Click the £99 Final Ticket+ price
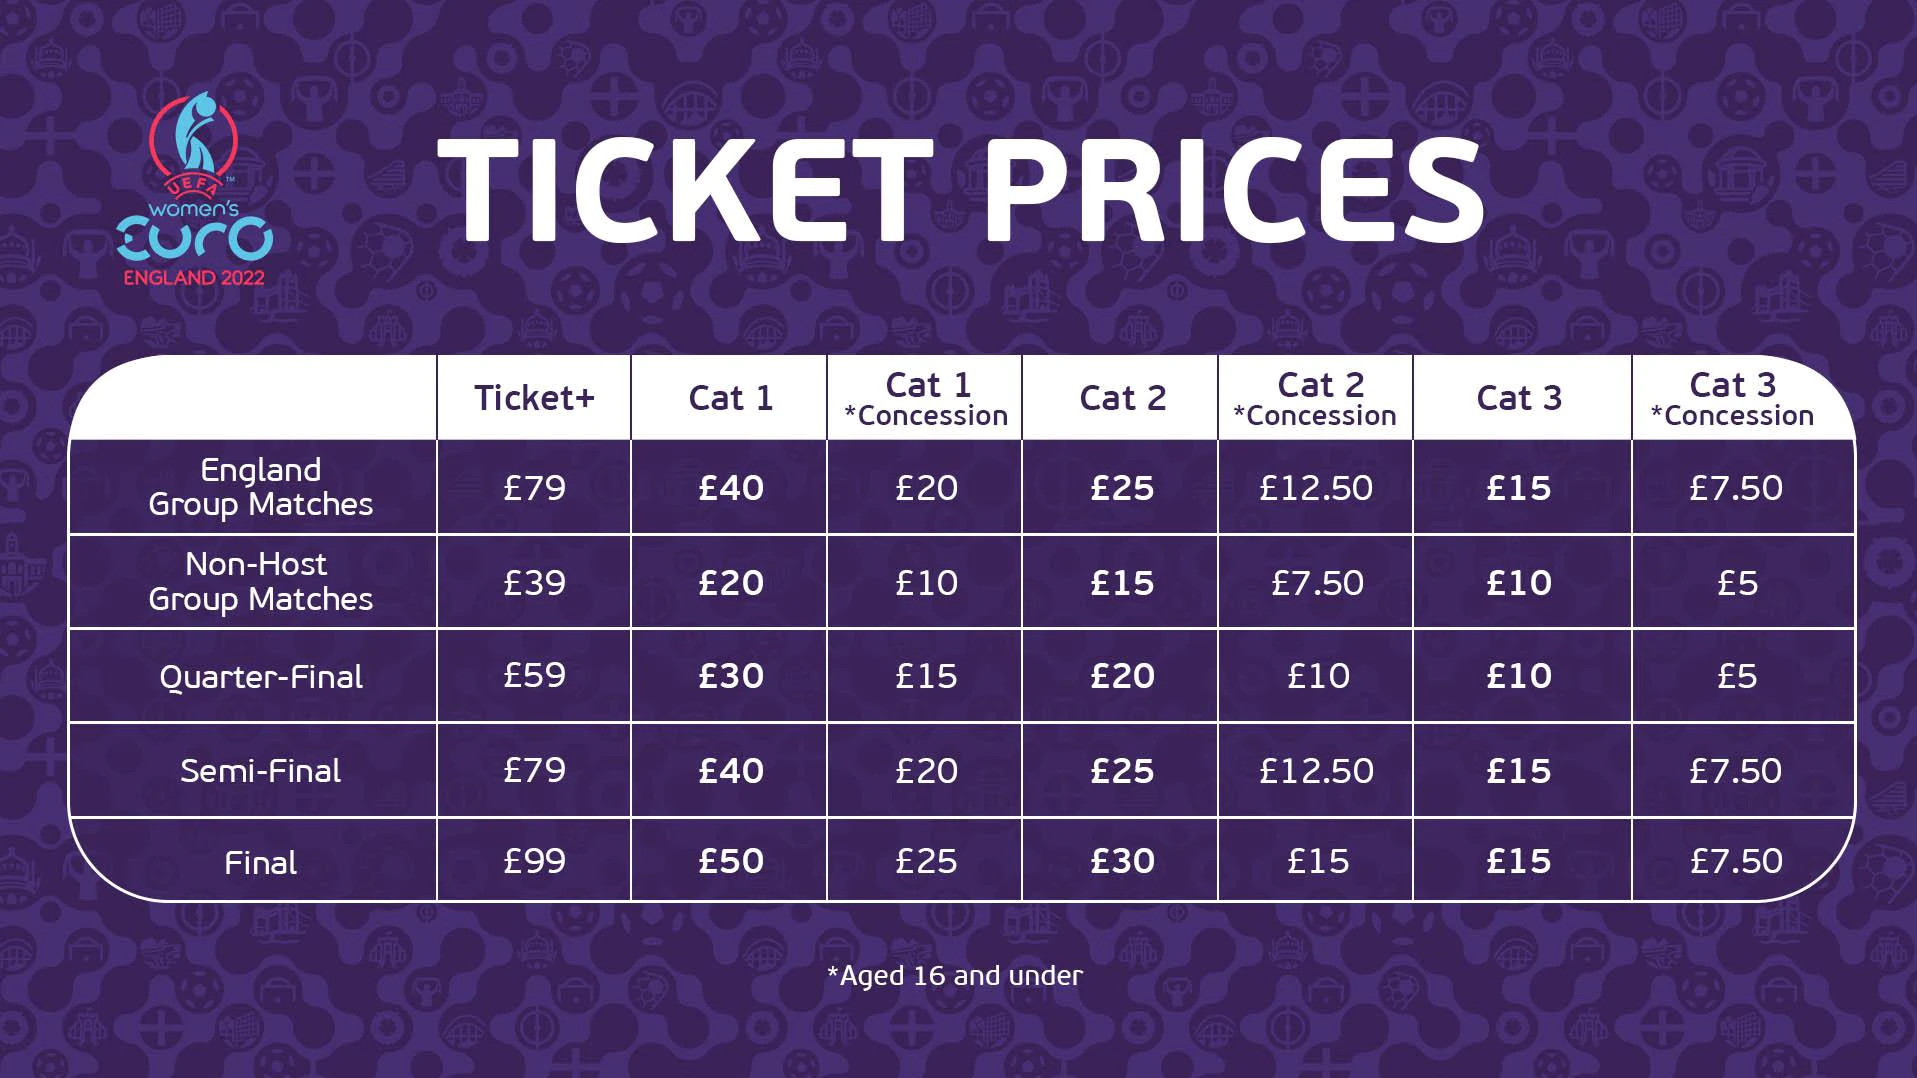This screenshot has height=1078, width=1917. (x=534, y=861)
